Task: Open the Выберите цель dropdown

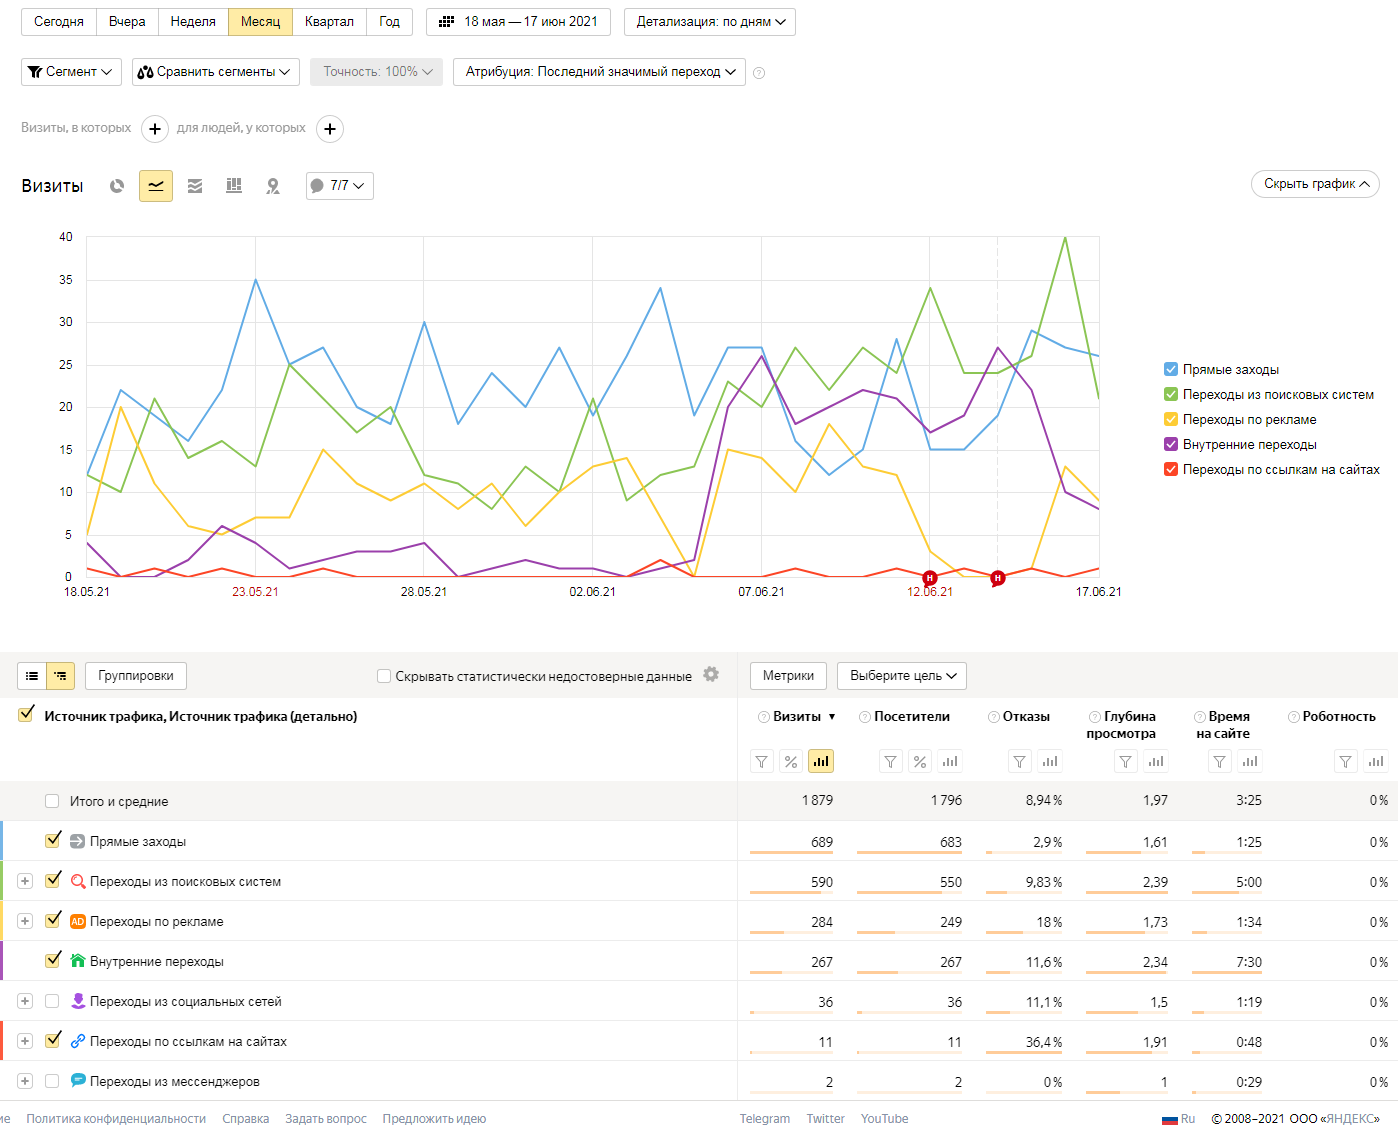Action: pos(902,676)
